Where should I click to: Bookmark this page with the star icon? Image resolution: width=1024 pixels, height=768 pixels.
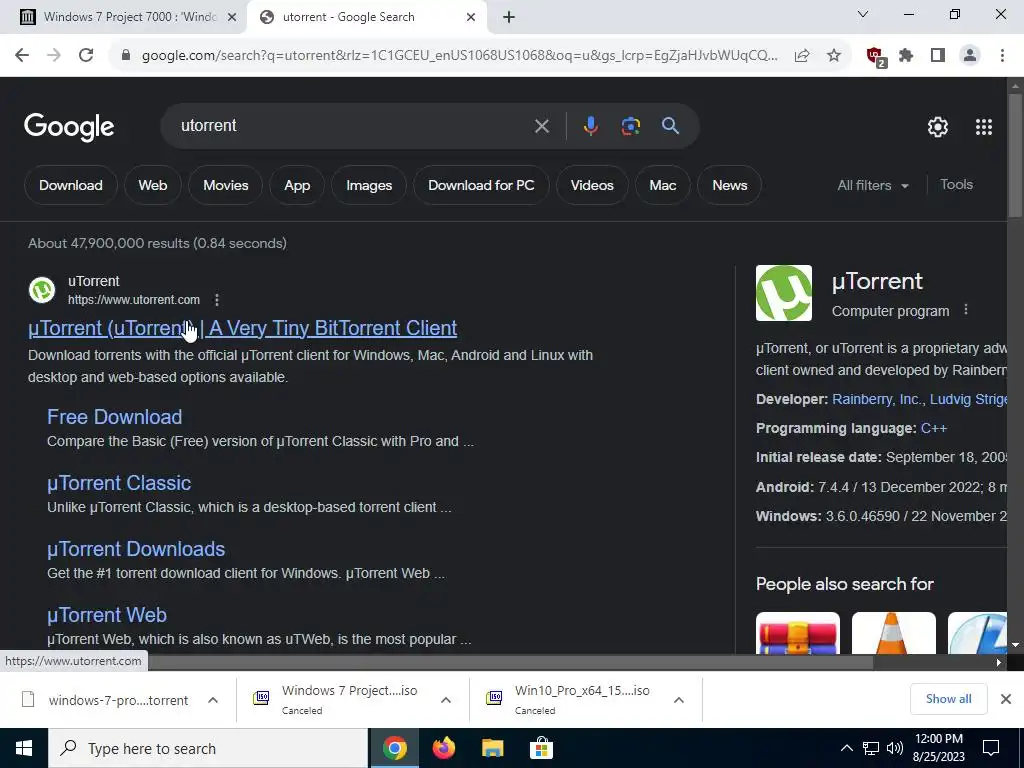tap(834, 56)
